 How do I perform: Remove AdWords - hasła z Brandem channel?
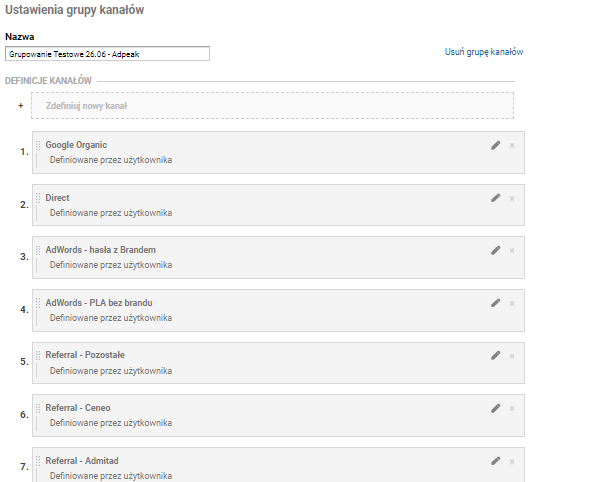512,251
